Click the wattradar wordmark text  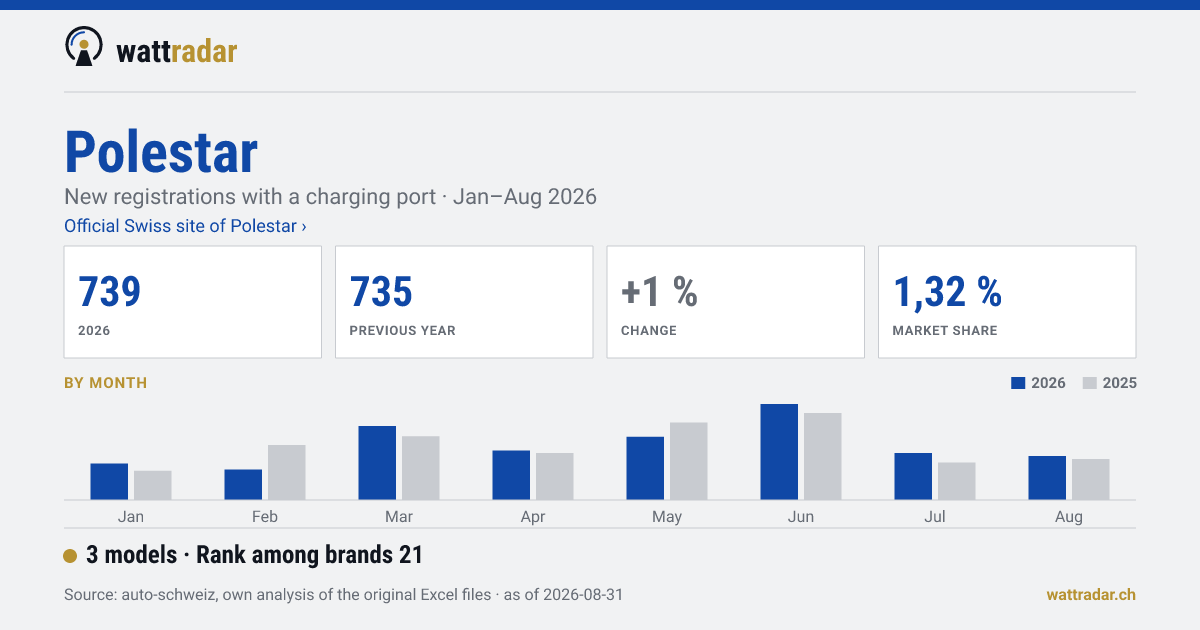[177, 50]
